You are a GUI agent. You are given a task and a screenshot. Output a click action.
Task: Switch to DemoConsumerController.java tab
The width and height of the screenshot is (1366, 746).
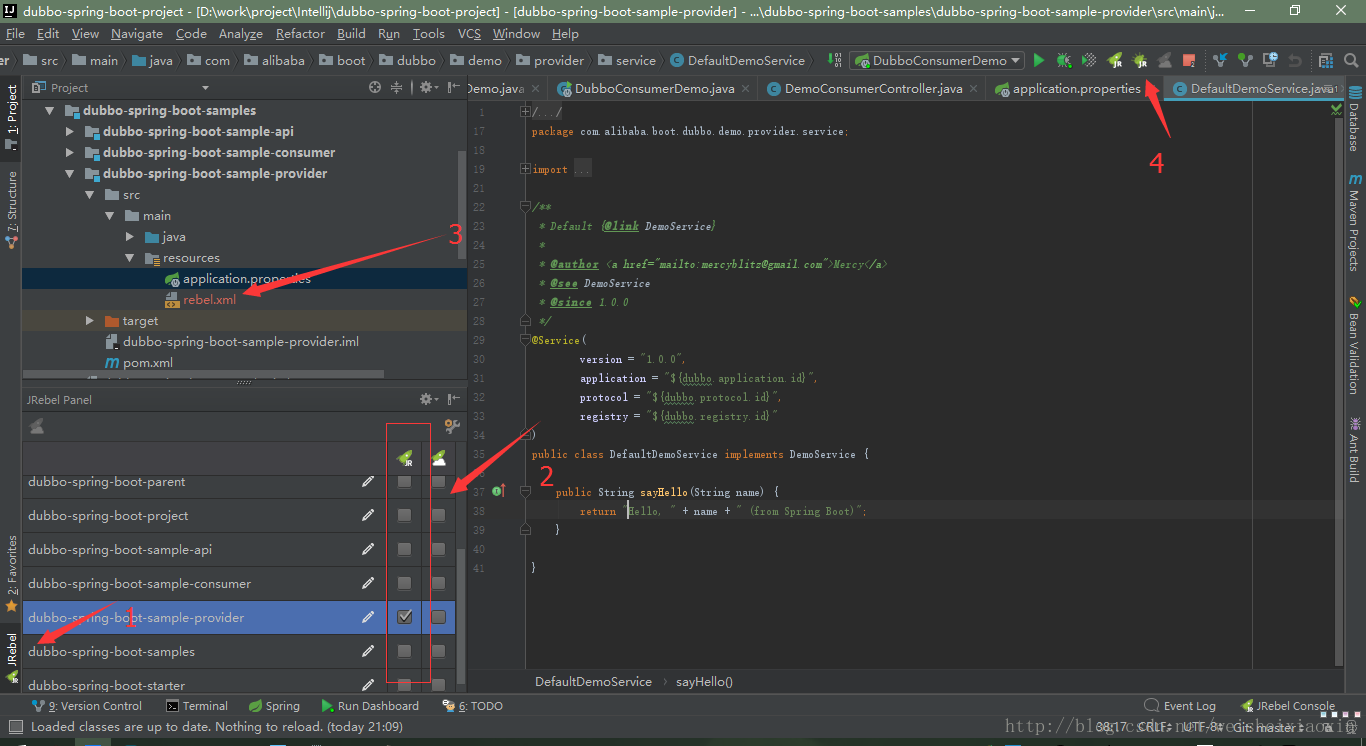(x=873, y=88)
